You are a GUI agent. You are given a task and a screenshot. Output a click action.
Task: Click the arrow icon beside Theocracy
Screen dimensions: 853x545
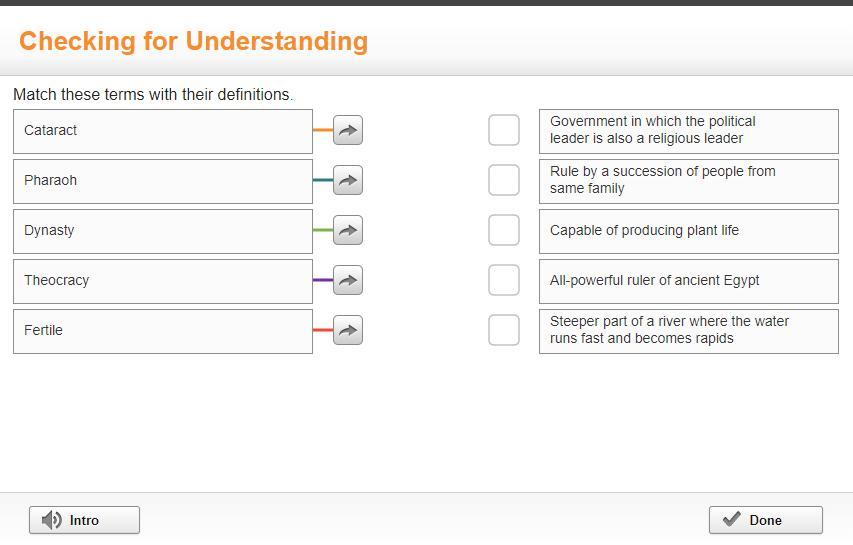tap(347, 280)
